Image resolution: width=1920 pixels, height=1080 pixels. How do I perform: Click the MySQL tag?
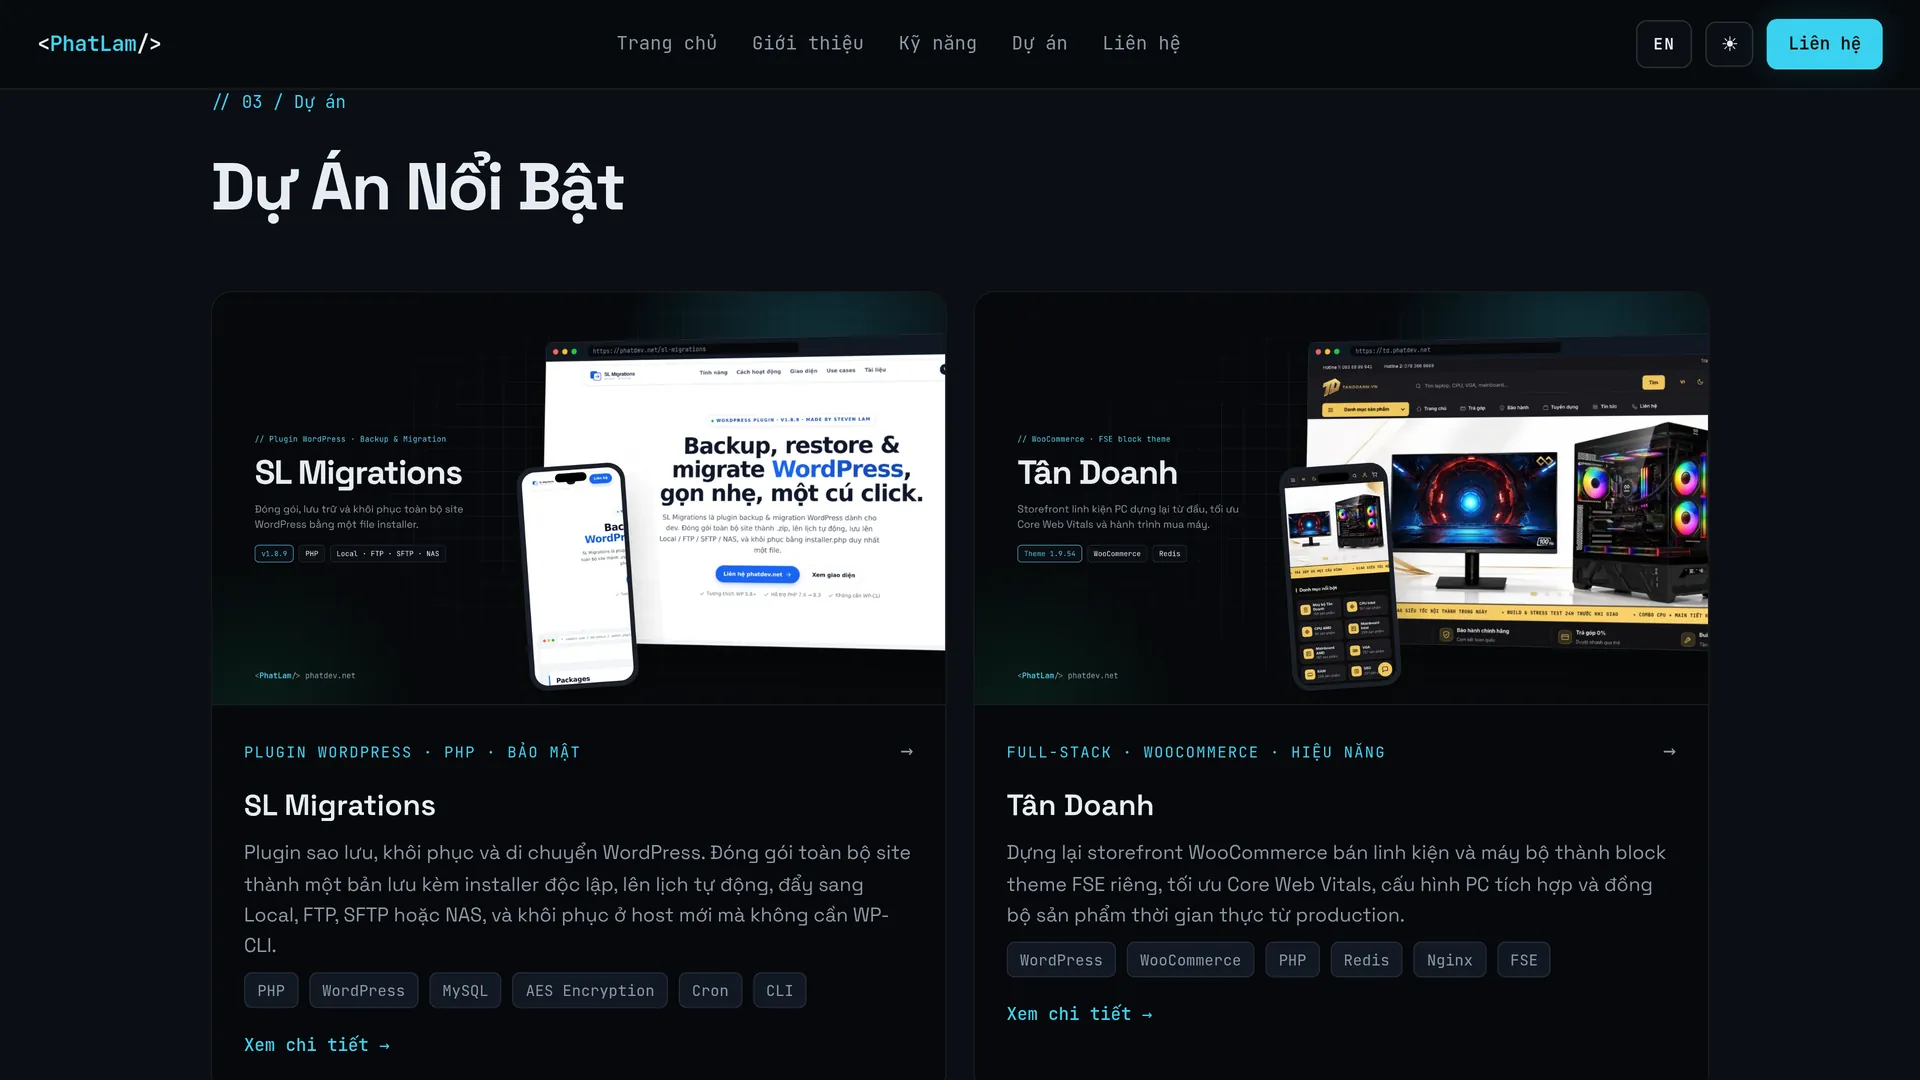point(465,991)
